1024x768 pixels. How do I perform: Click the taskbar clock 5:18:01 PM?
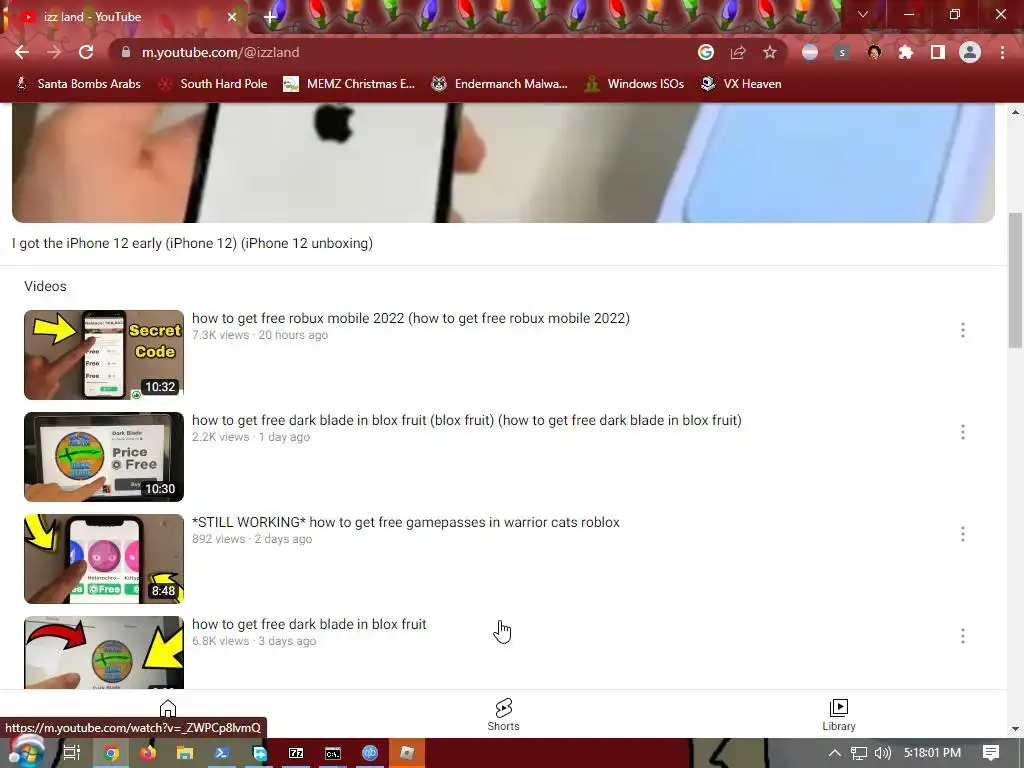tap(933, 753)
